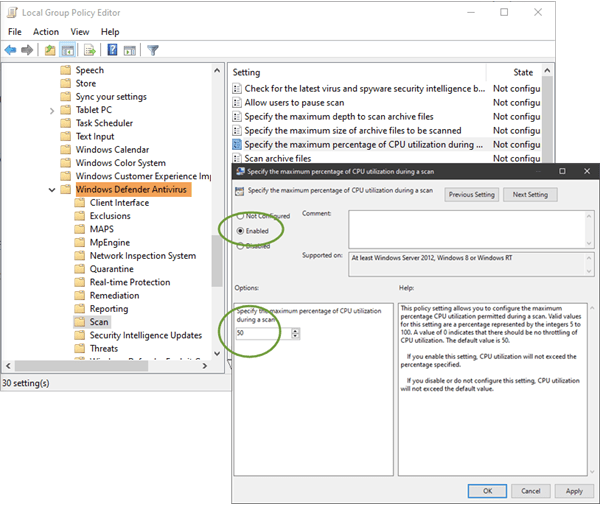
Task: Click tree pane horizontal scroll right arrow
Action: [x=205, y=366]
